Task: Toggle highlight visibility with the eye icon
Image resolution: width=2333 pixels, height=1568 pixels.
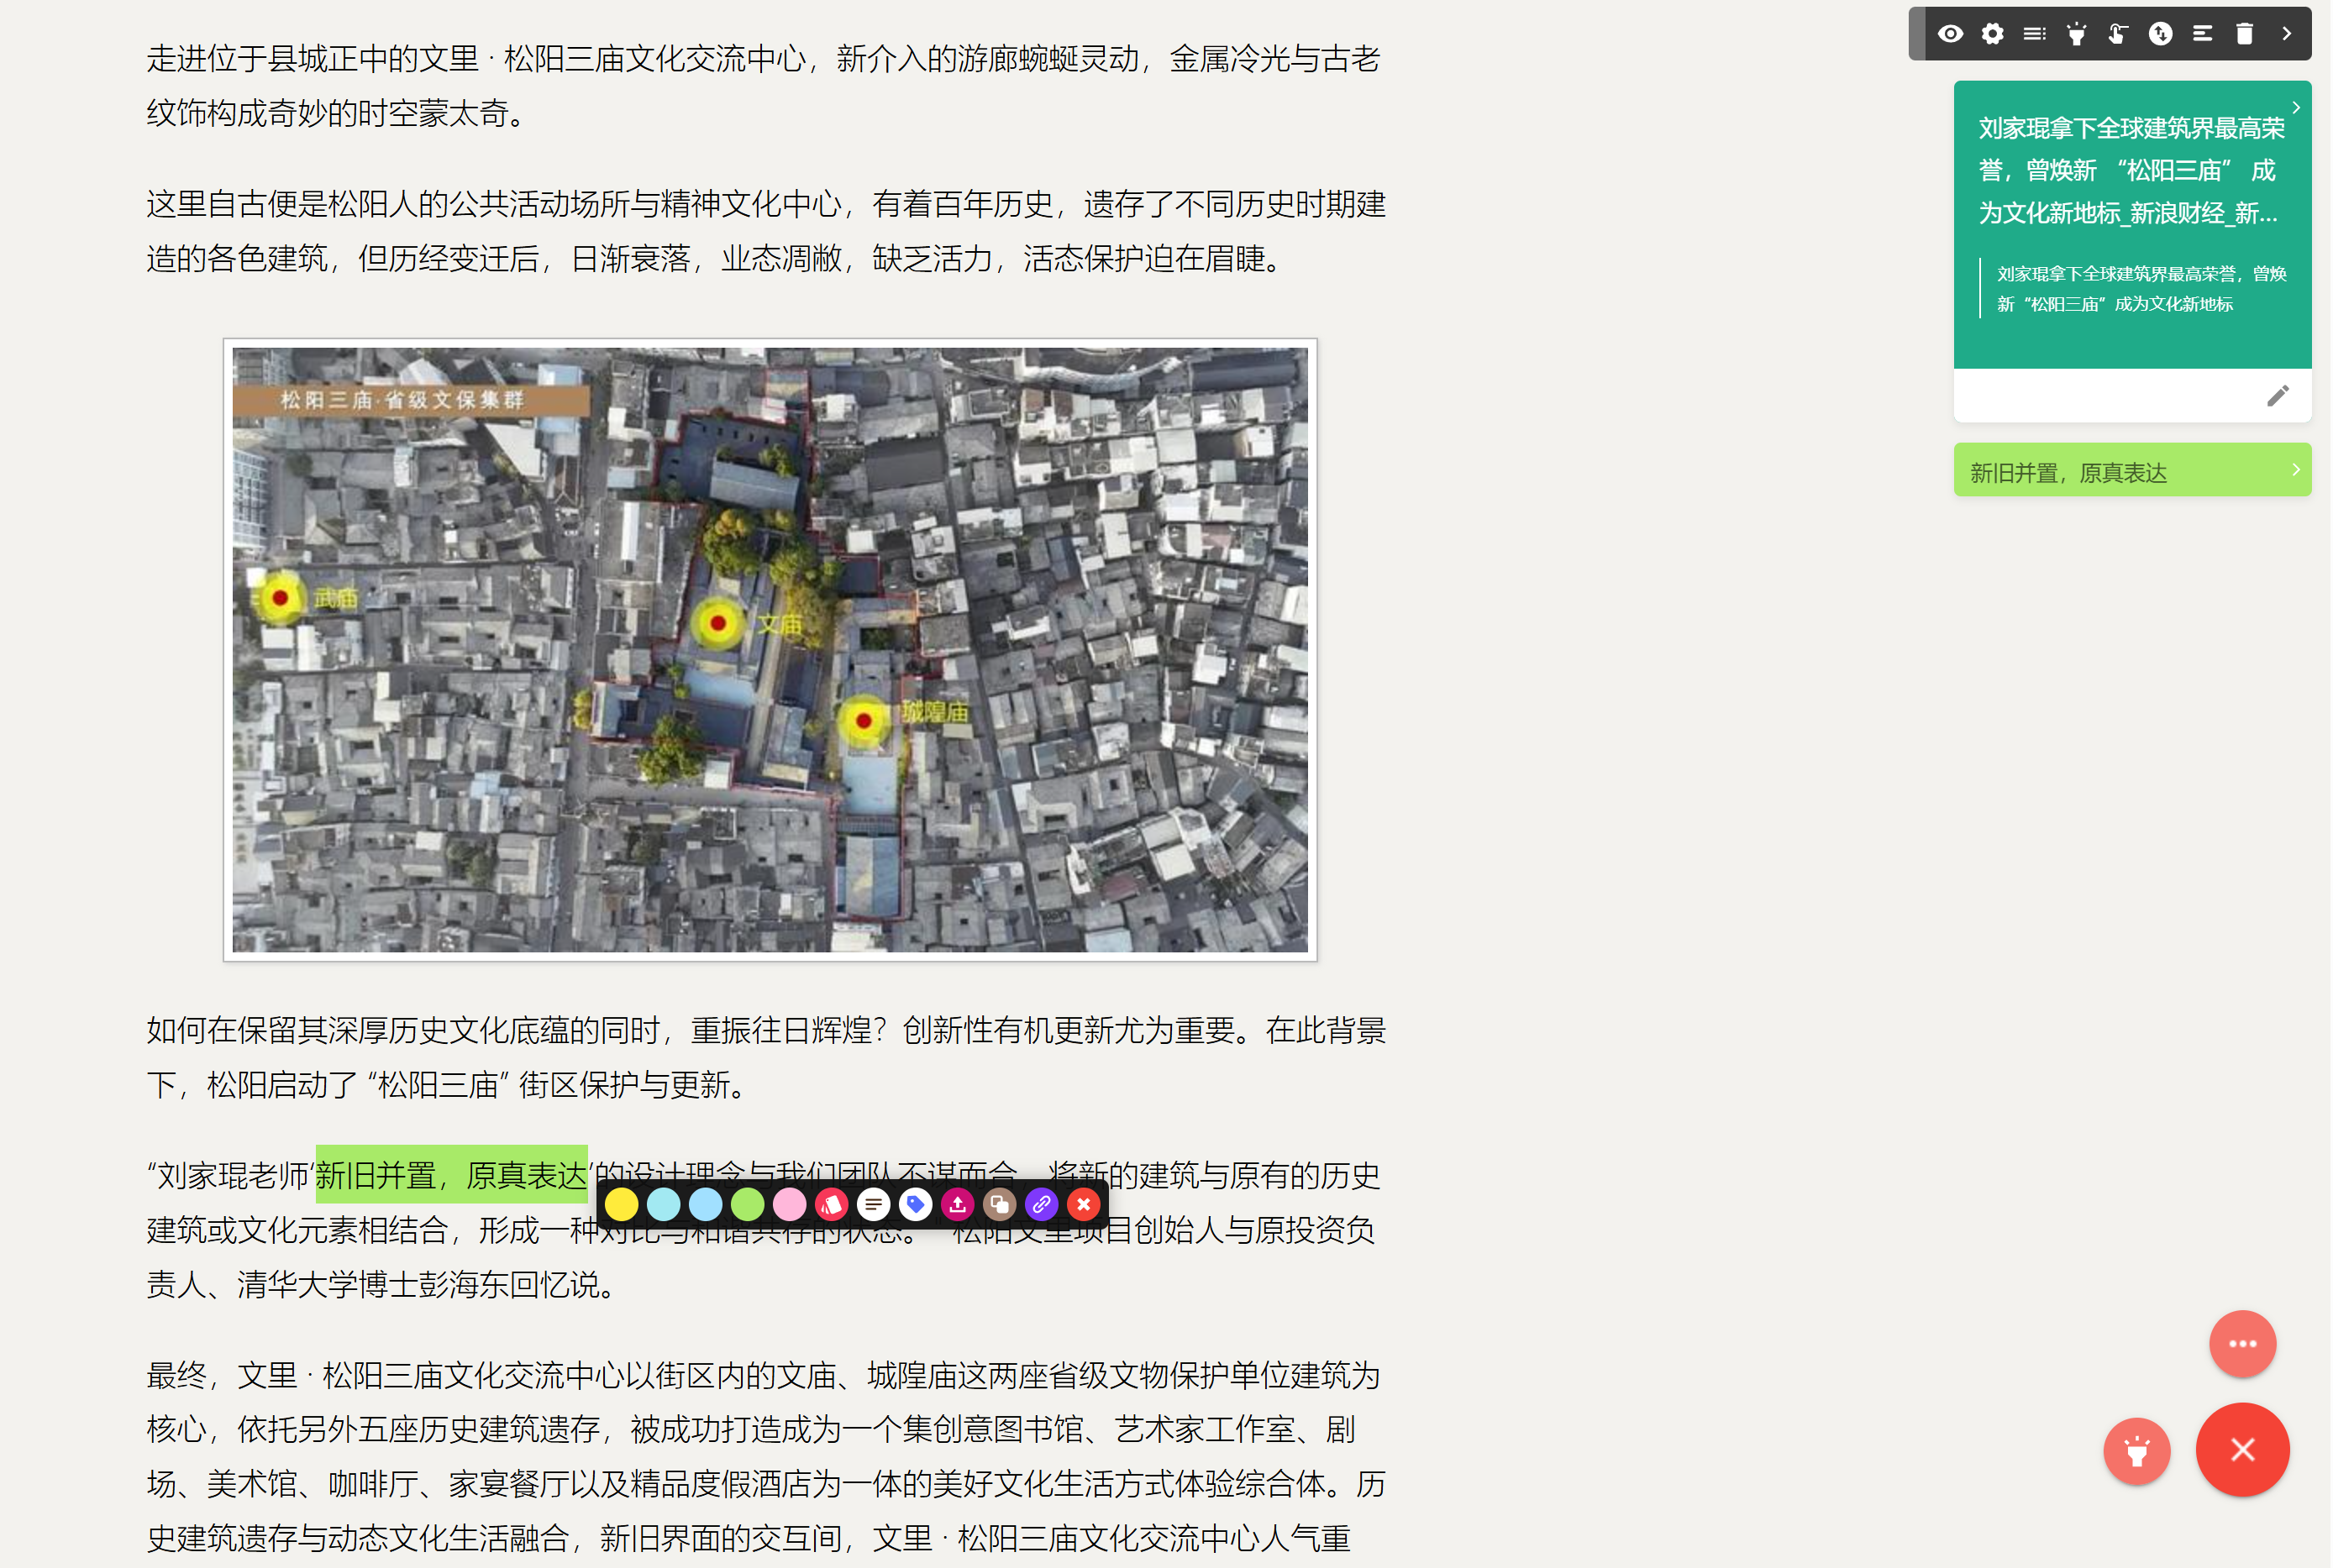Action: tap(1951, 33)
